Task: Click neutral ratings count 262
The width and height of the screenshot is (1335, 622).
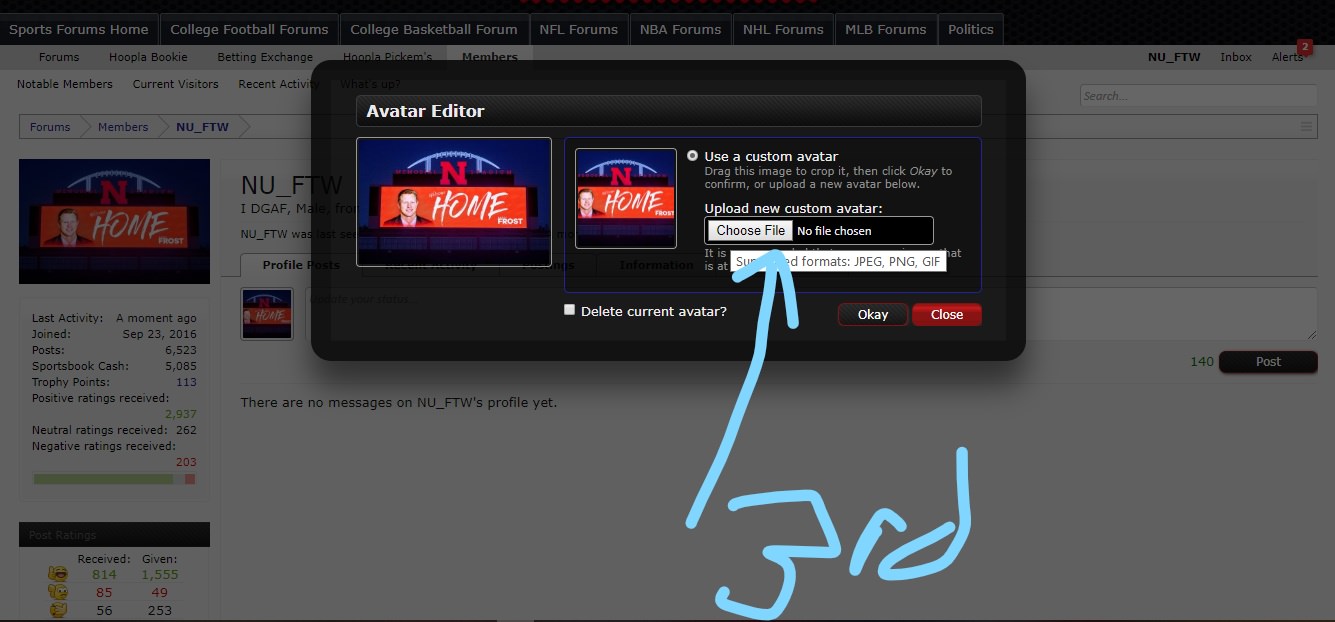Action: pos(186,430)
